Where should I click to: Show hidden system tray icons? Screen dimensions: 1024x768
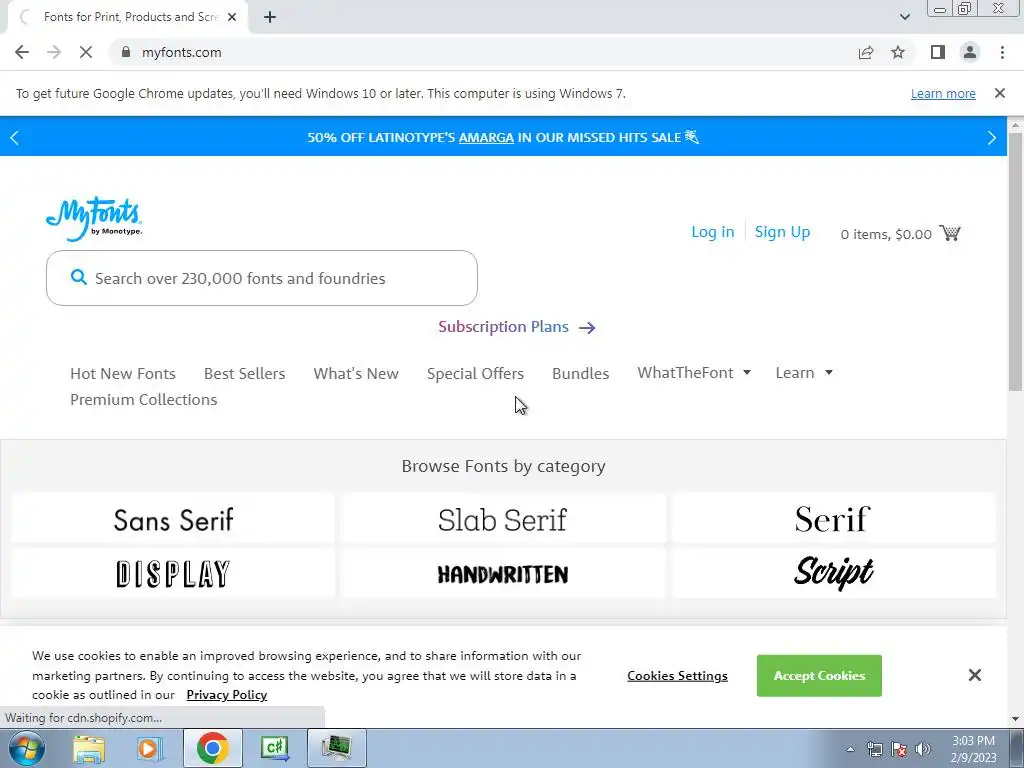tap(850, 749)
